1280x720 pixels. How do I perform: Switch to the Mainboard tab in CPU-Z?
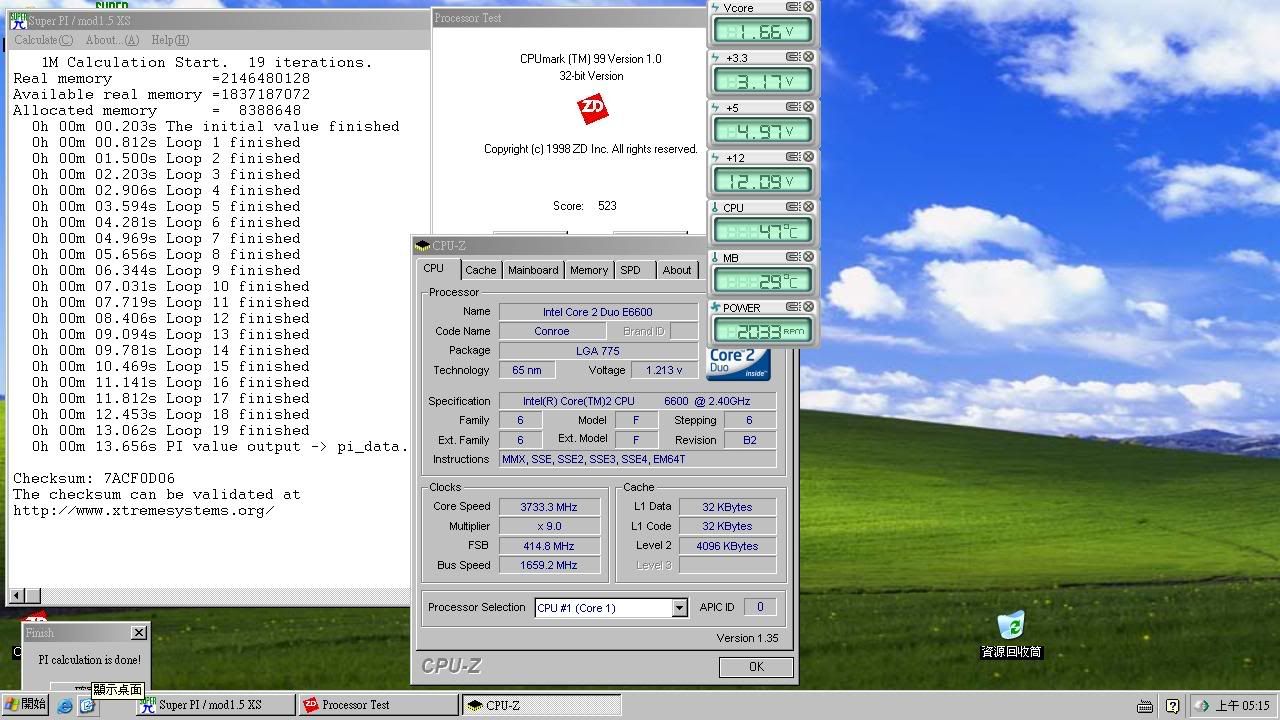tap(533, 270)
